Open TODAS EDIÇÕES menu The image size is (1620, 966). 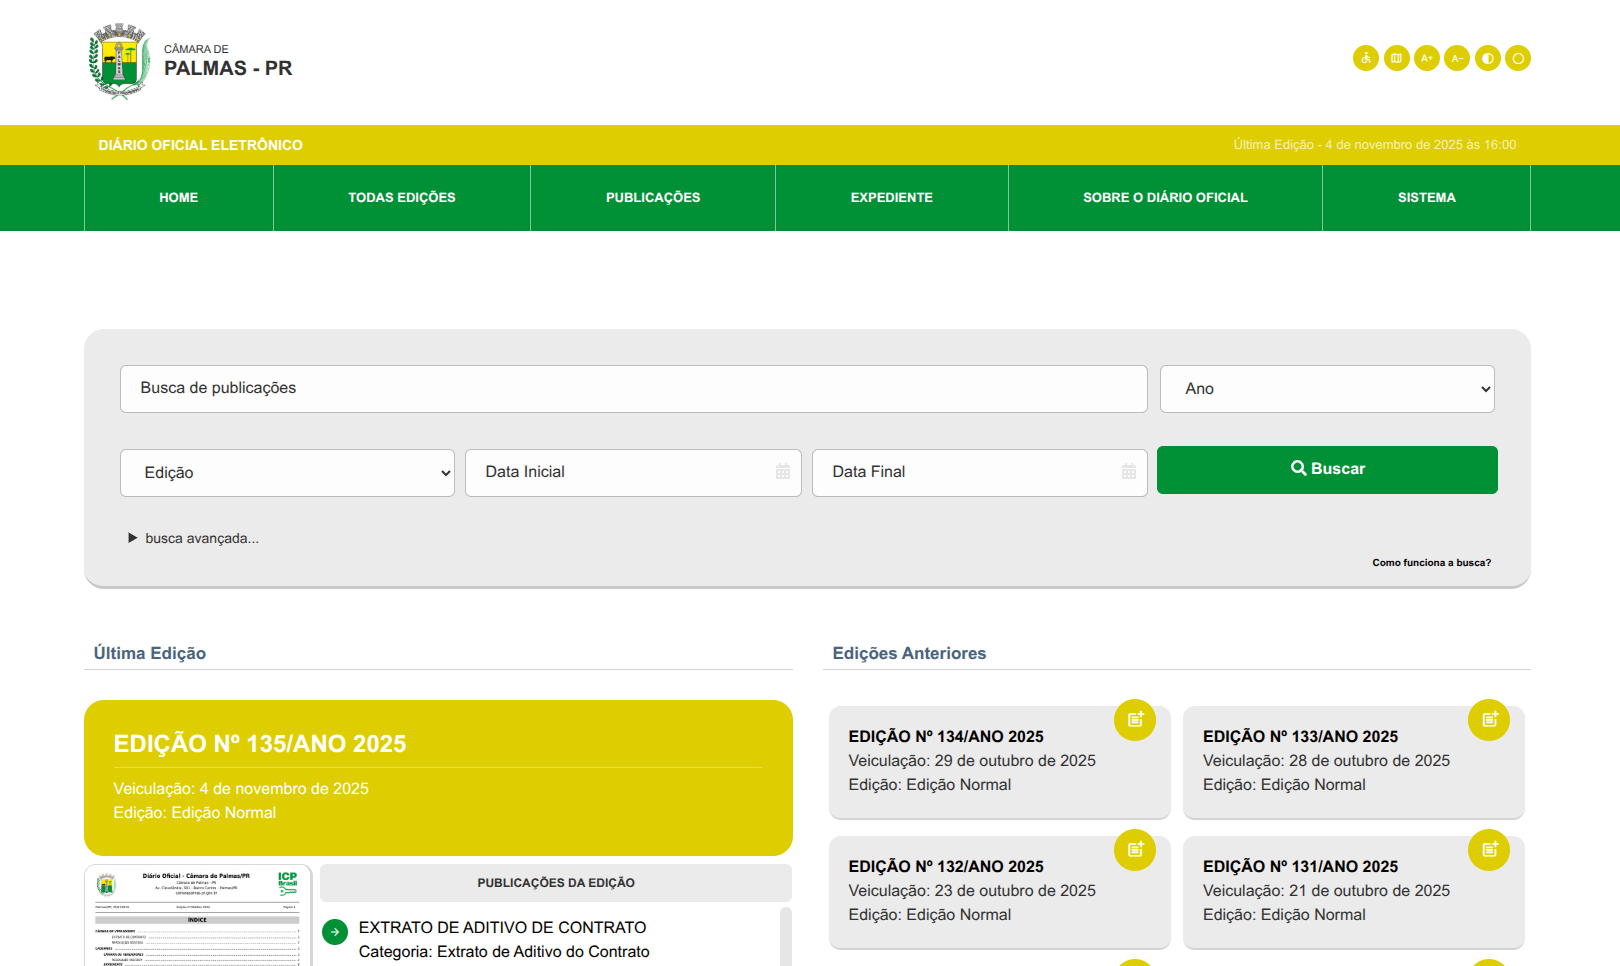(x=402, y=198)
